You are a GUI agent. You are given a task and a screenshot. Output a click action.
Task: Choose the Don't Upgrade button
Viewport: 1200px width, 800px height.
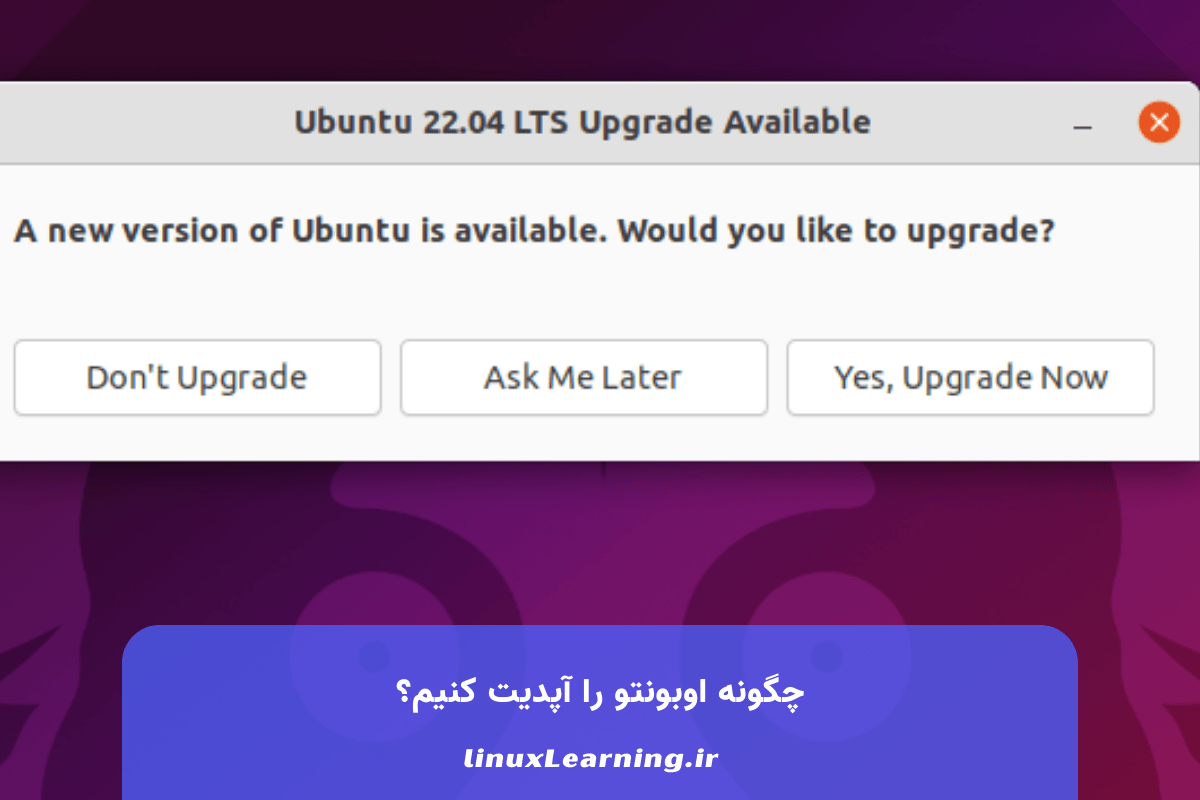197,378
